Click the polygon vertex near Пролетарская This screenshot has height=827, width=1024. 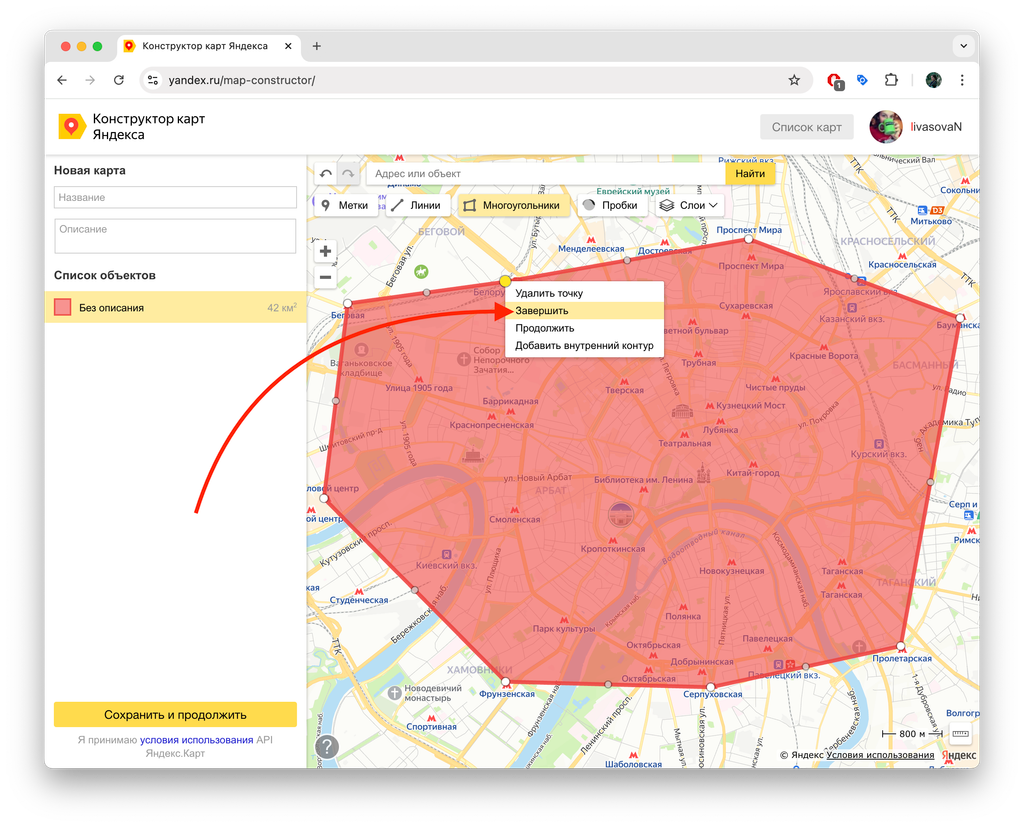coord(901,646)
